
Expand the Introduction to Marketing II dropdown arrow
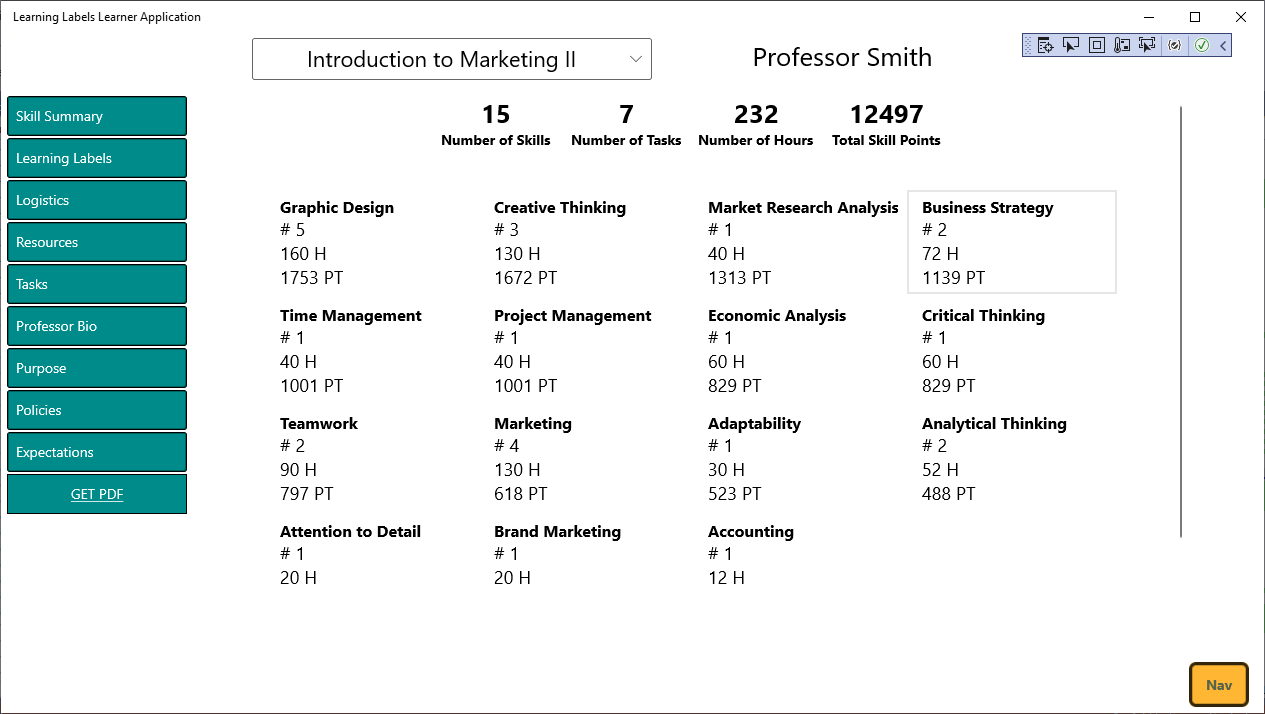tap(636, 59)
